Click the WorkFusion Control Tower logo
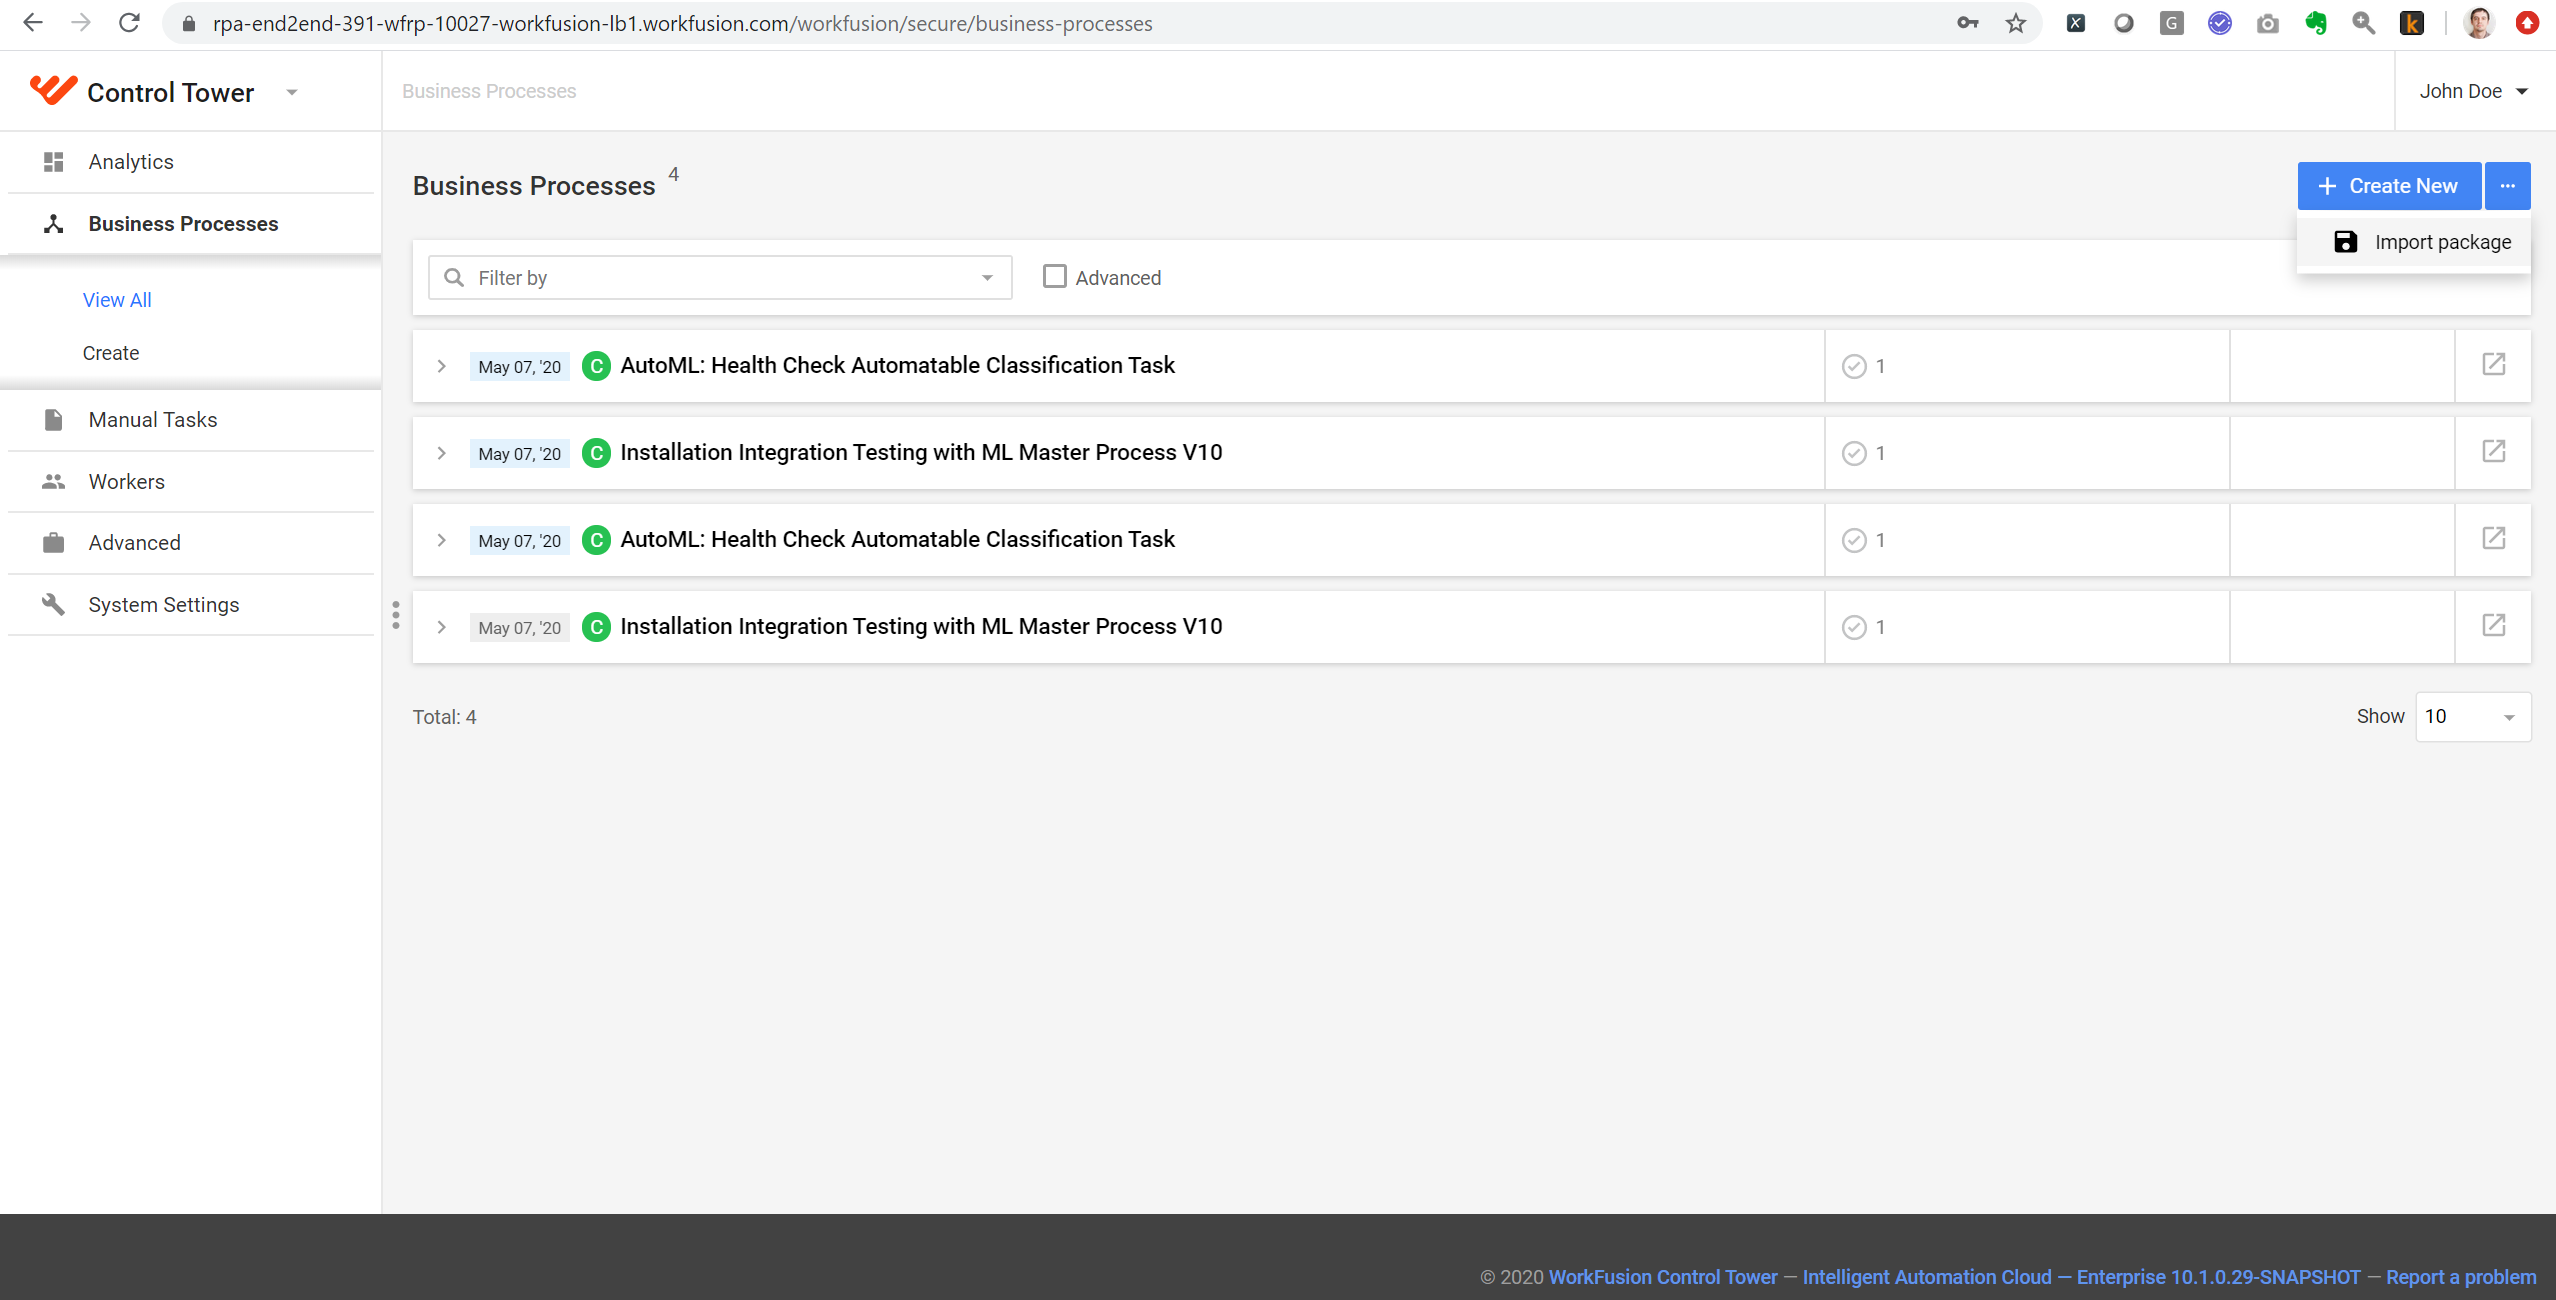Viewport: 2556px width, 1300px height. point(53,90)
